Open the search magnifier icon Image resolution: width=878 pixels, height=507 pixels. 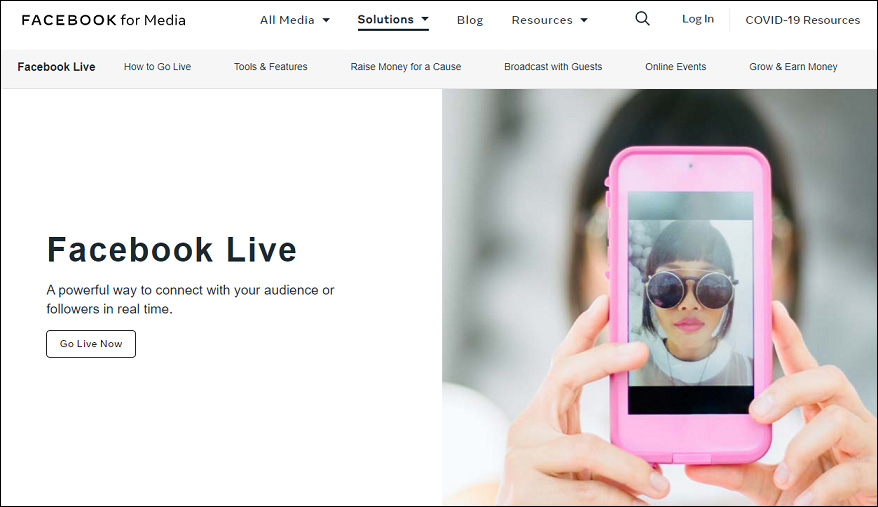[x=642, y=19]
